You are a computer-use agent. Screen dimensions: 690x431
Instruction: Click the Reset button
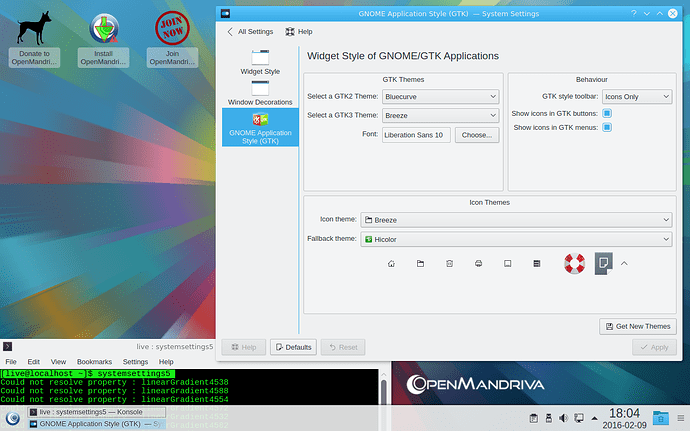click(x=343, y=347)
